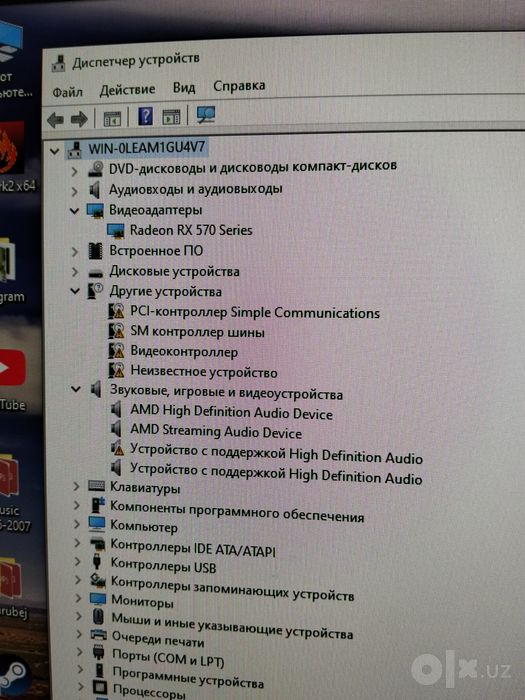Screen dimensions: 525x700
Task: Open Steam icon on the desktop
Action: pyautogui.click(x=13, y=674)
